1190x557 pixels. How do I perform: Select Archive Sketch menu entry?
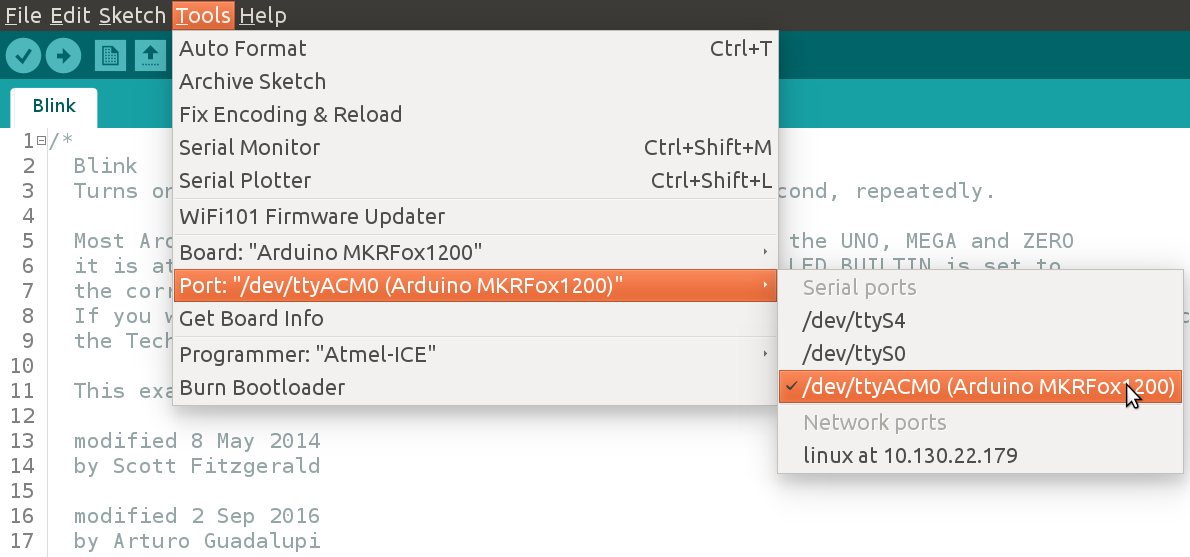[475, 81]
